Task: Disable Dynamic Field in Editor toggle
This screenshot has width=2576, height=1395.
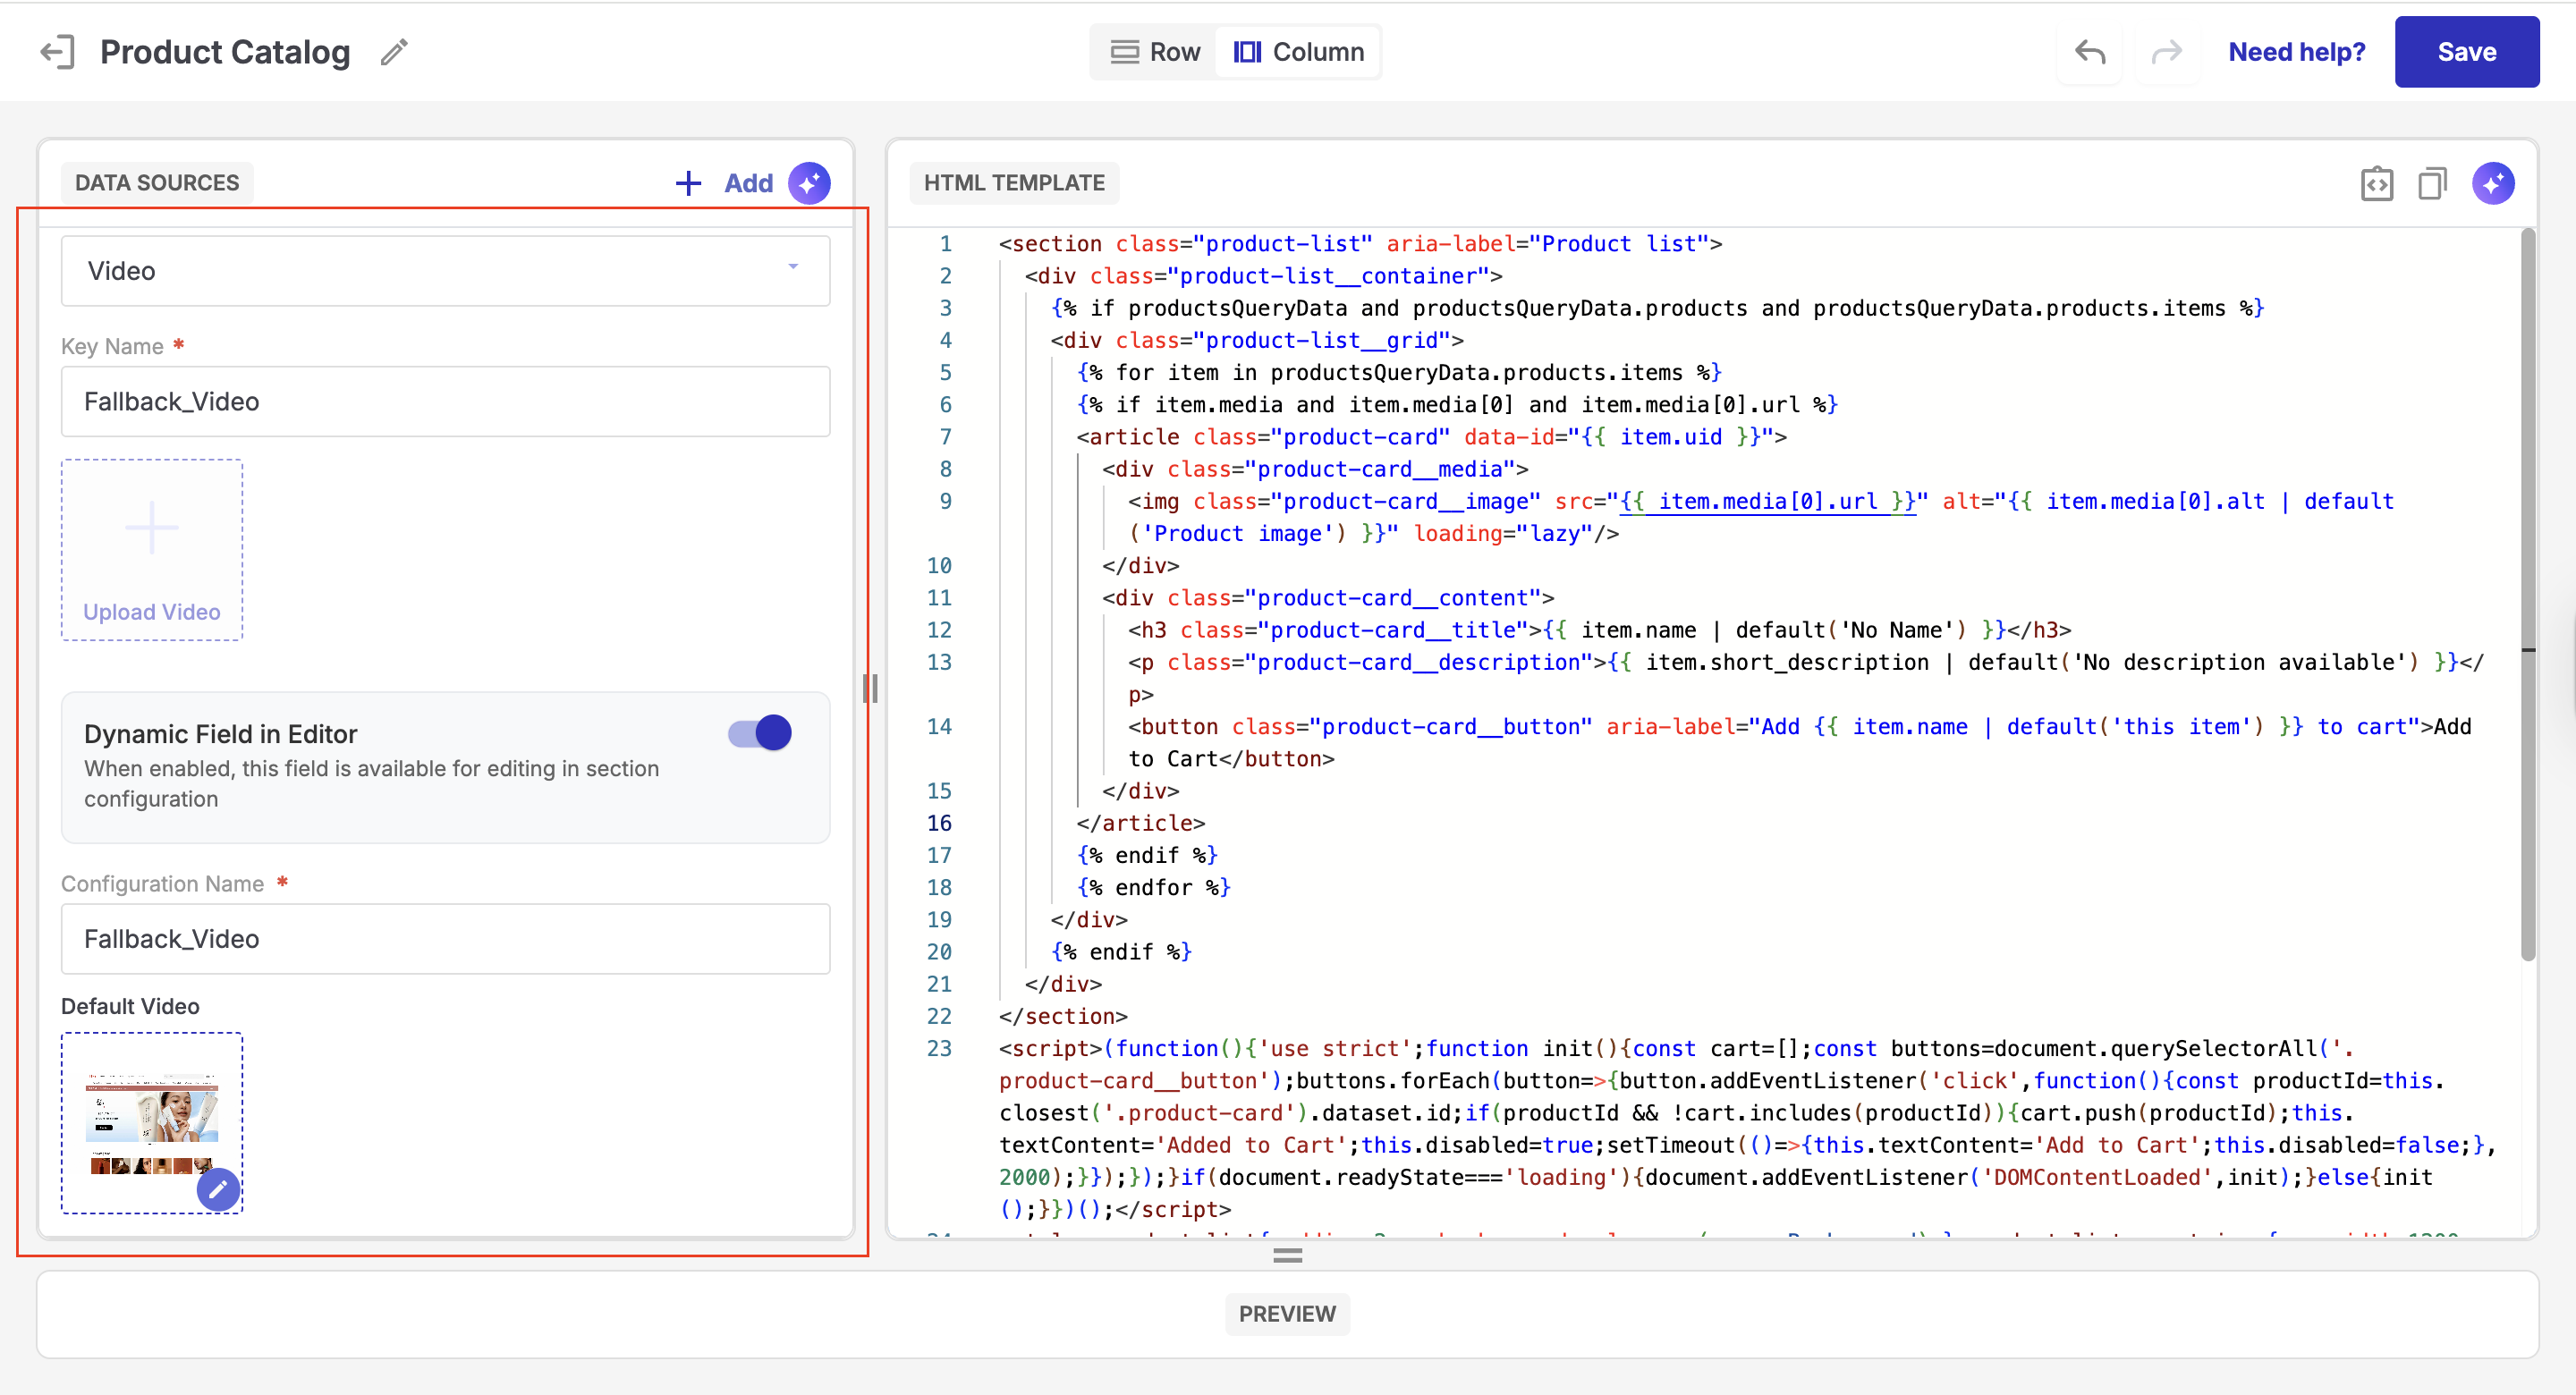Action: tap(759, 733)
